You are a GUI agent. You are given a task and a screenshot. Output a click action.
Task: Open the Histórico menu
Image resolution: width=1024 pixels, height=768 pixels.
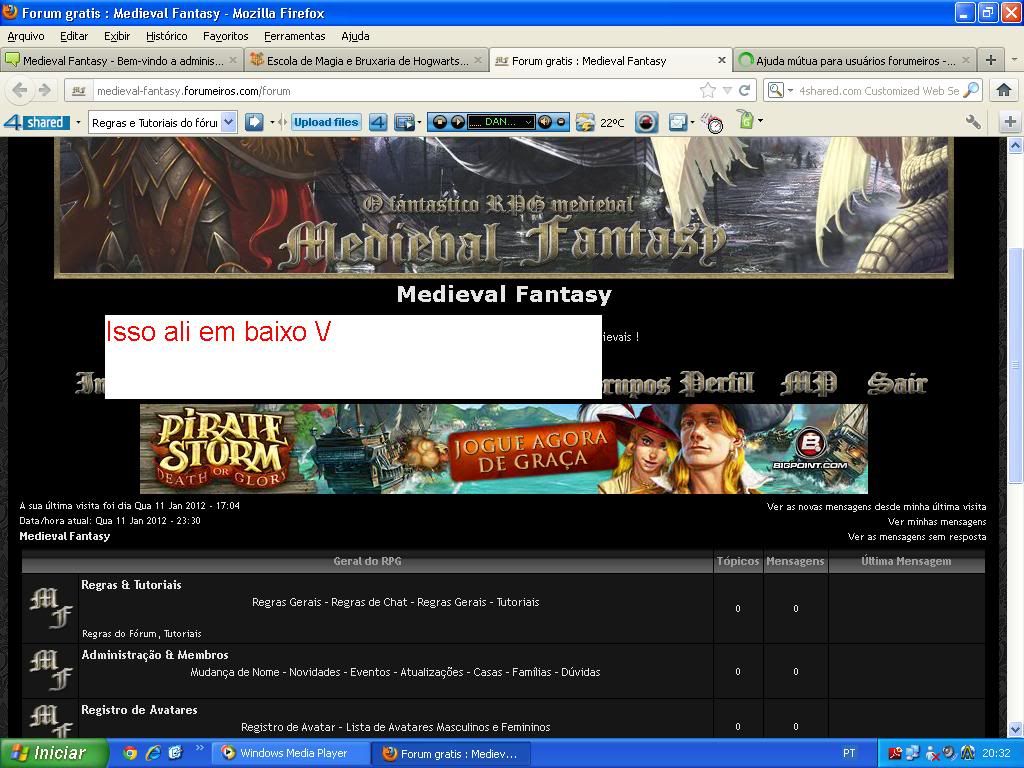click(x=167, y=36)
